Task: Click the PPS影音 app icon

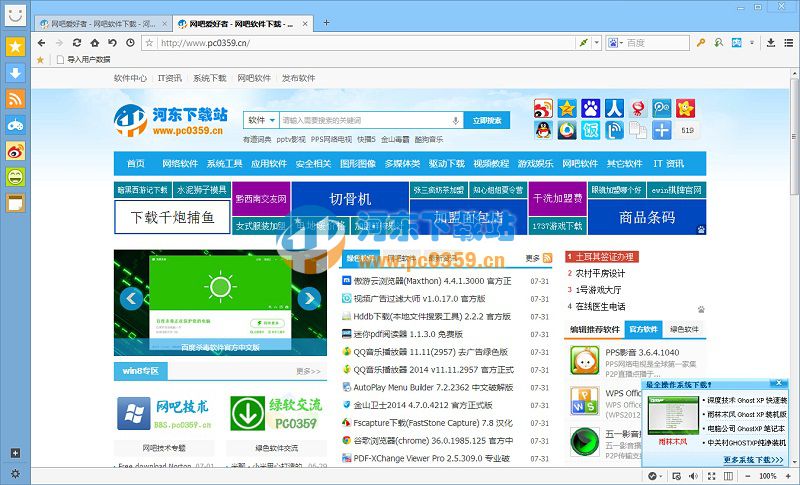Action: click(584, 361)
